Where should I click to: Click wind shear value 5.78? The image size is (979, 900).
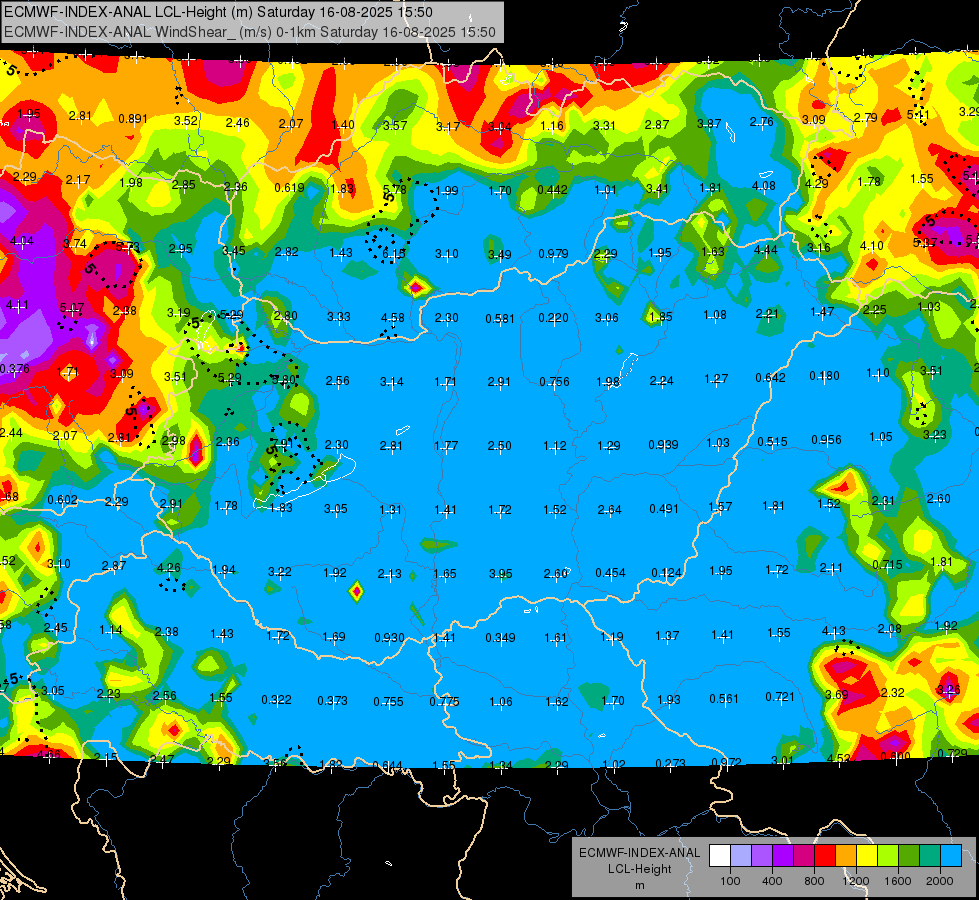point(395,189)
